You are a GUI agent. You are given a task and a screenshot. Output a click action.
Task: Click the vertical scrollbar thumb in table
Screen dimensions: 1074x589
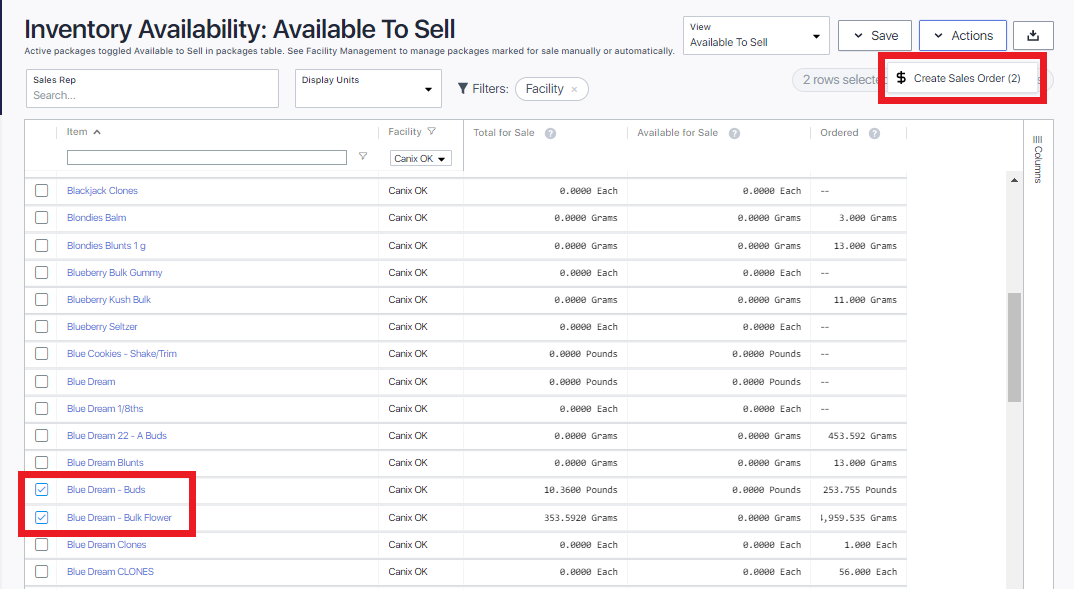pyautogui.click(x=1014, y=345)
